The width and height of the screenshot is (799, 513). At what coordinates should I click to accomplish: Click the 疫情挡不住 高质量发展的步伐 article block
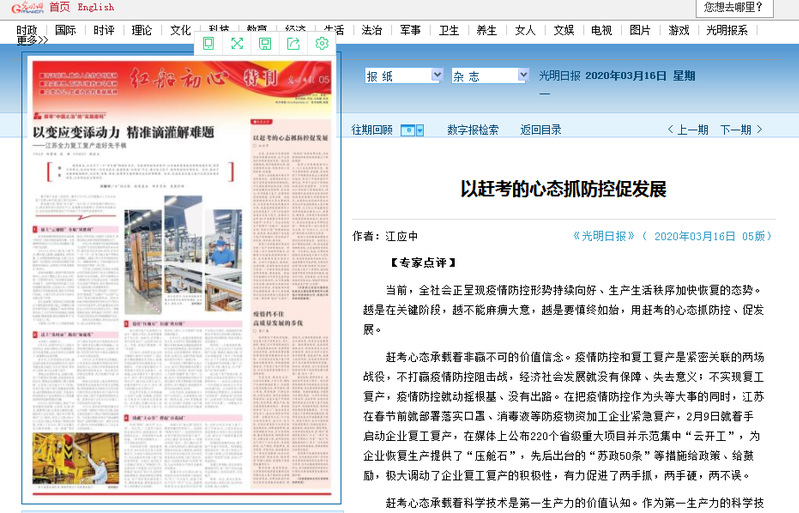coord(290,397)
